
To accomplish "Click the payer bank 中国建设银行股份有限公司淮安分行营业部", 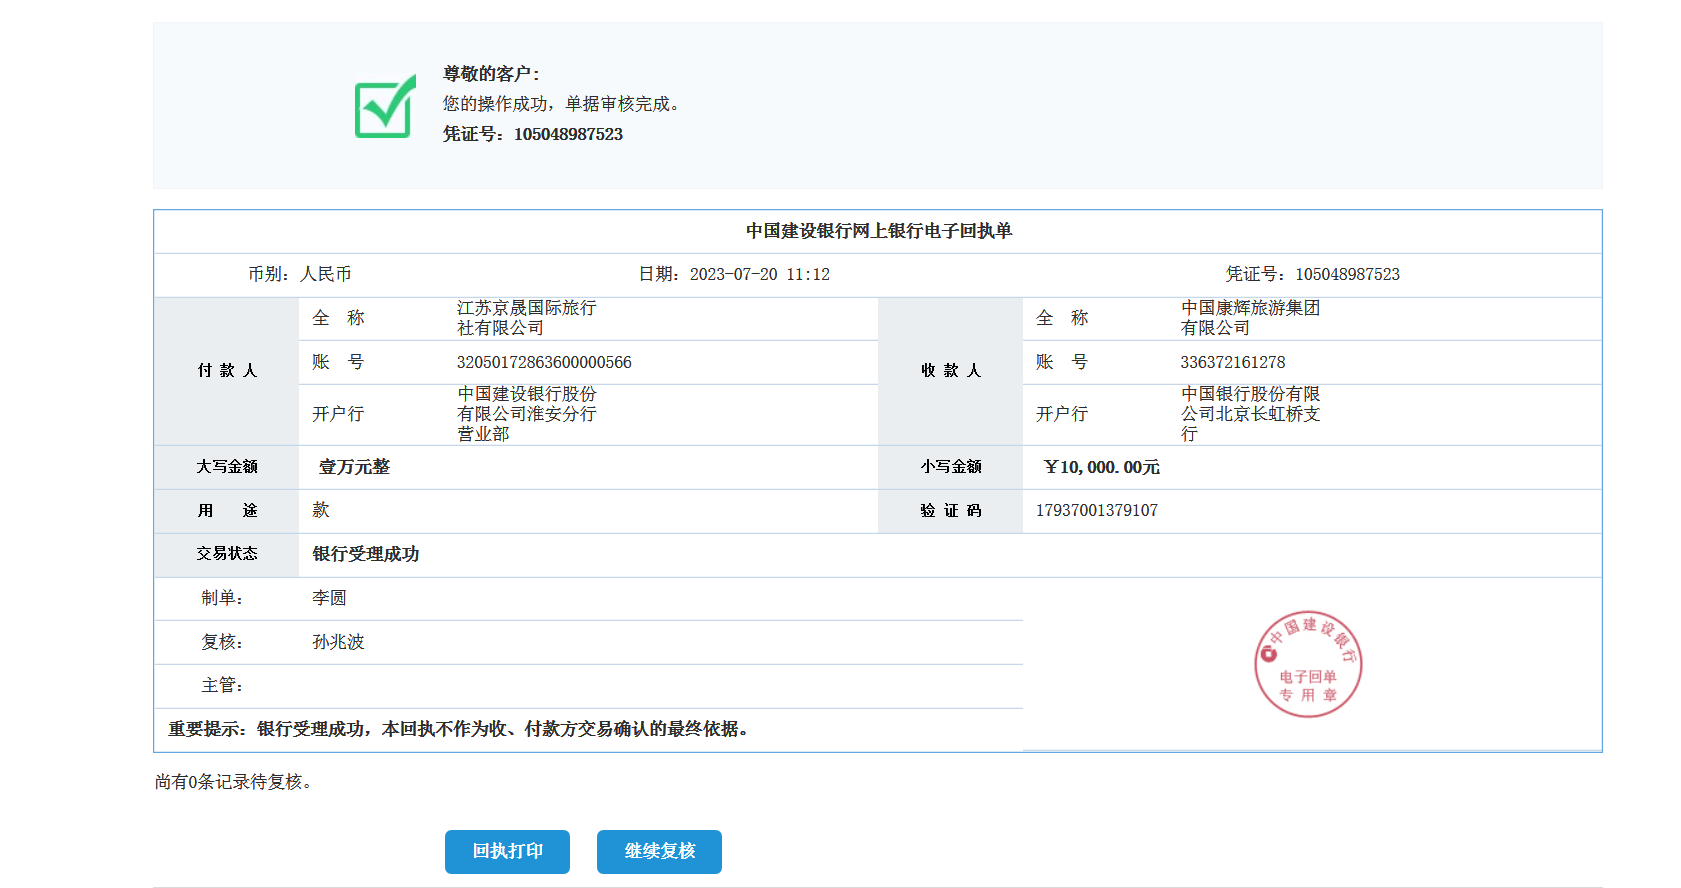I will (526, 414).
